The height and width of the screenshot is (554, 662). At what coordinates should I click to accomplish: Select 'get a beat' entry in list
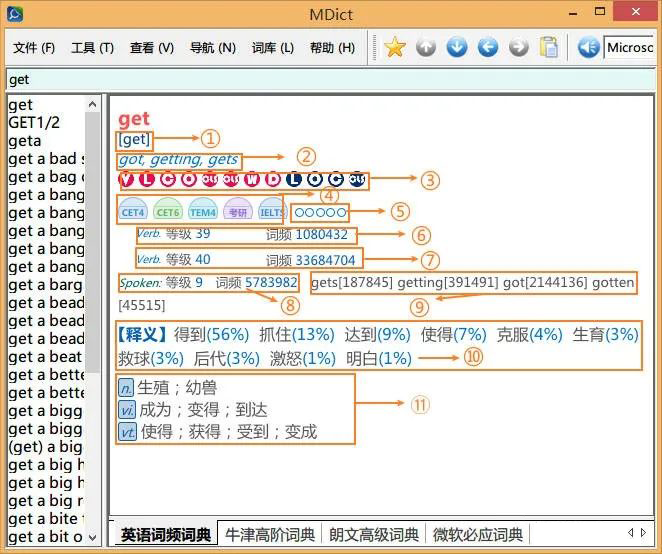pos(46,357)
